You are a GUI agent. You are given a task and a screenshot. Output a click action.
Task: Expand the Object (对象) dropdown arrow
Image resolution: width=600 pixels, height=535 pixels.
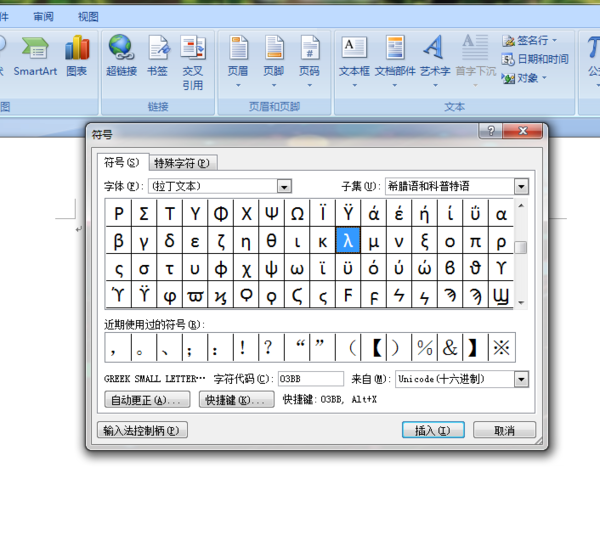pos(544,78)
